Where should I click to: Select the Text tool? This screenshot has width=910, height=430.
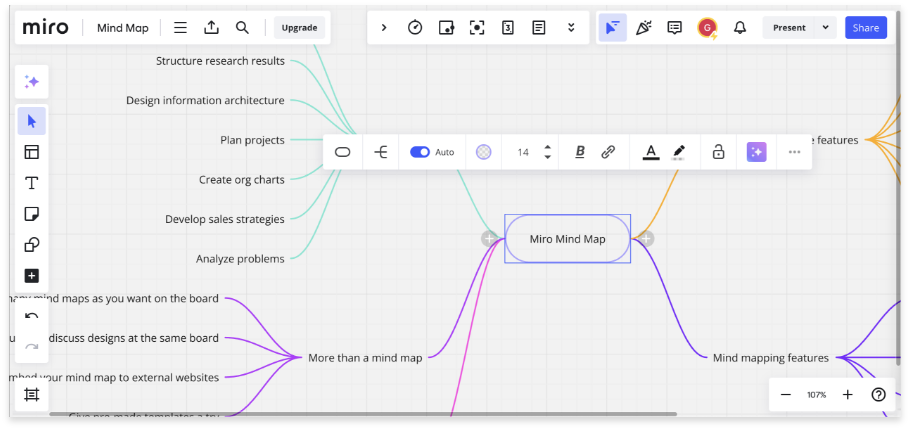click(31, 183)
